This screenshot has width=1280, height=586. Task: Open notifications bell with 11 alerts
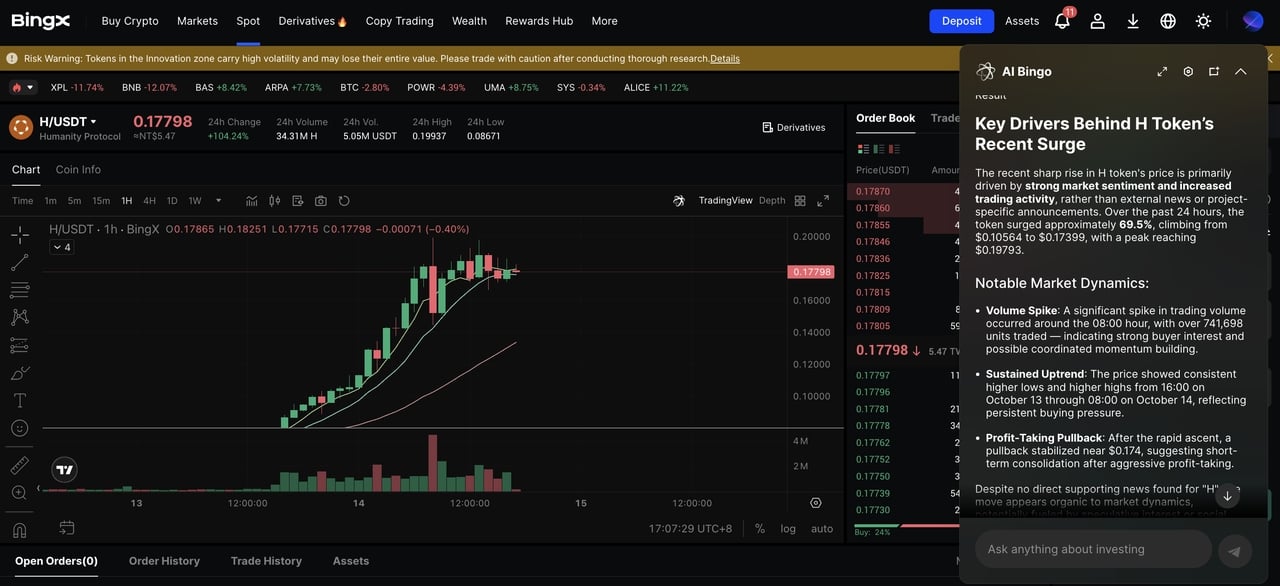pos(1062,21)
